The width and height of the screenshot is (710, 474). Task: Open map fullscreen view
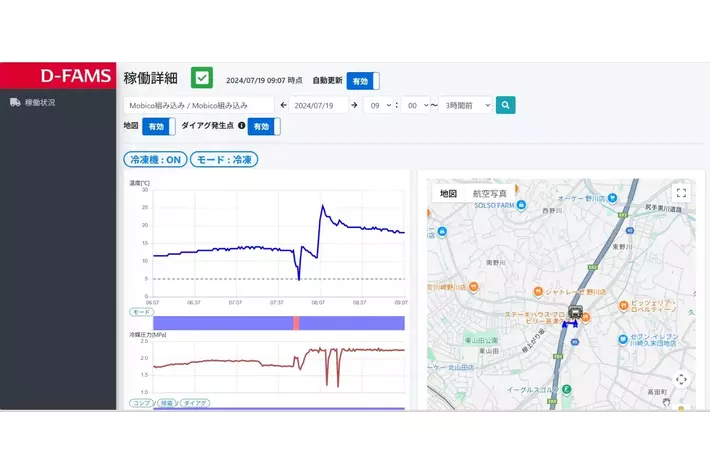[x=681, y=193]
